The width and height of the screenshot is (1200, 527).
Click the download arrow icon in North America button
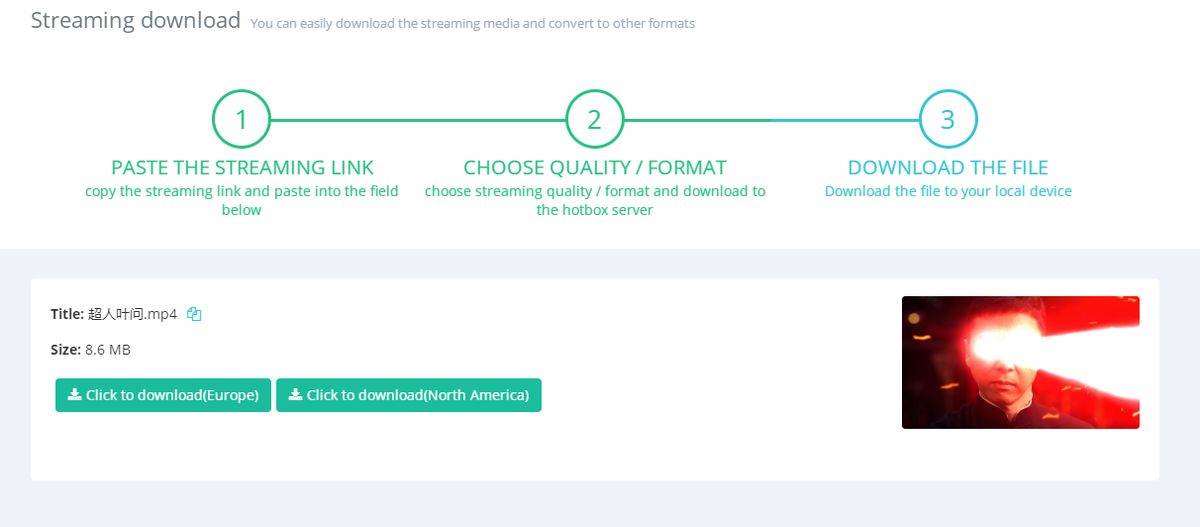point(295,395)
